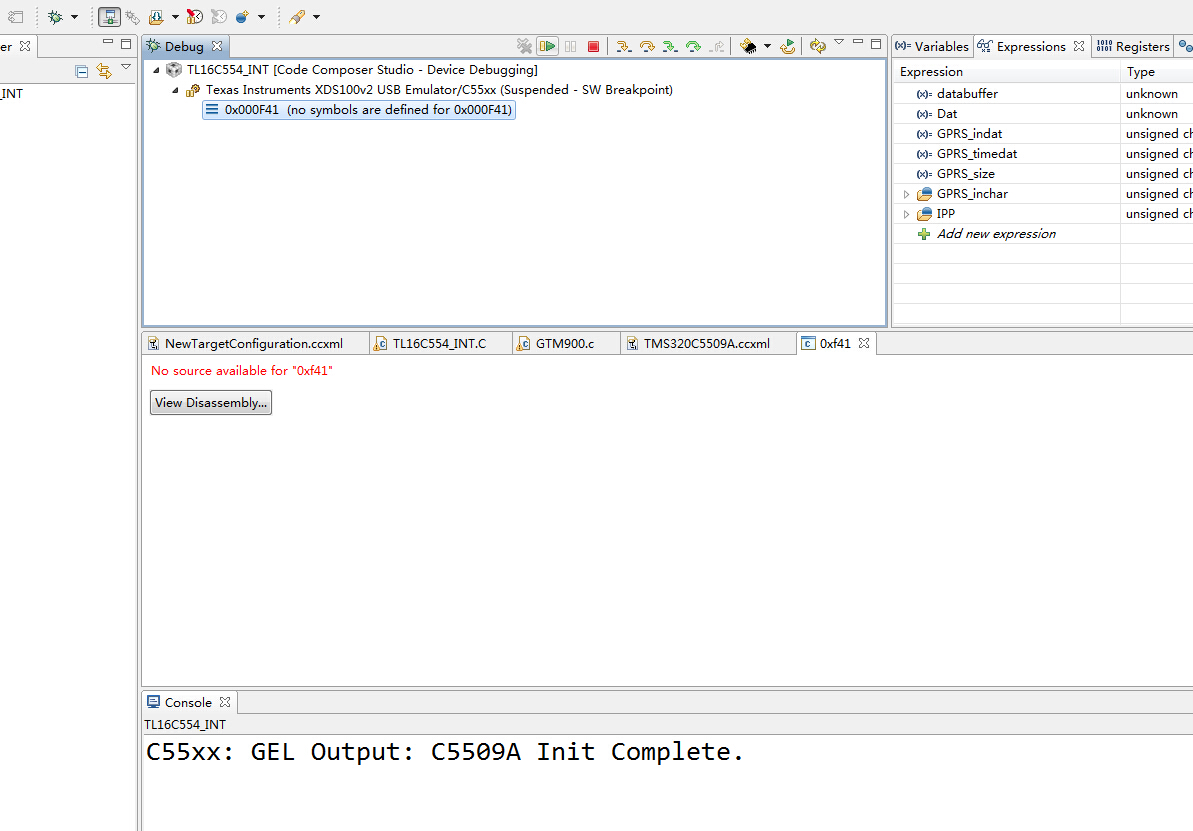Select the databuffer expression row
The height and width of the screenshot is (831, 1193).
pos(1042,94)
